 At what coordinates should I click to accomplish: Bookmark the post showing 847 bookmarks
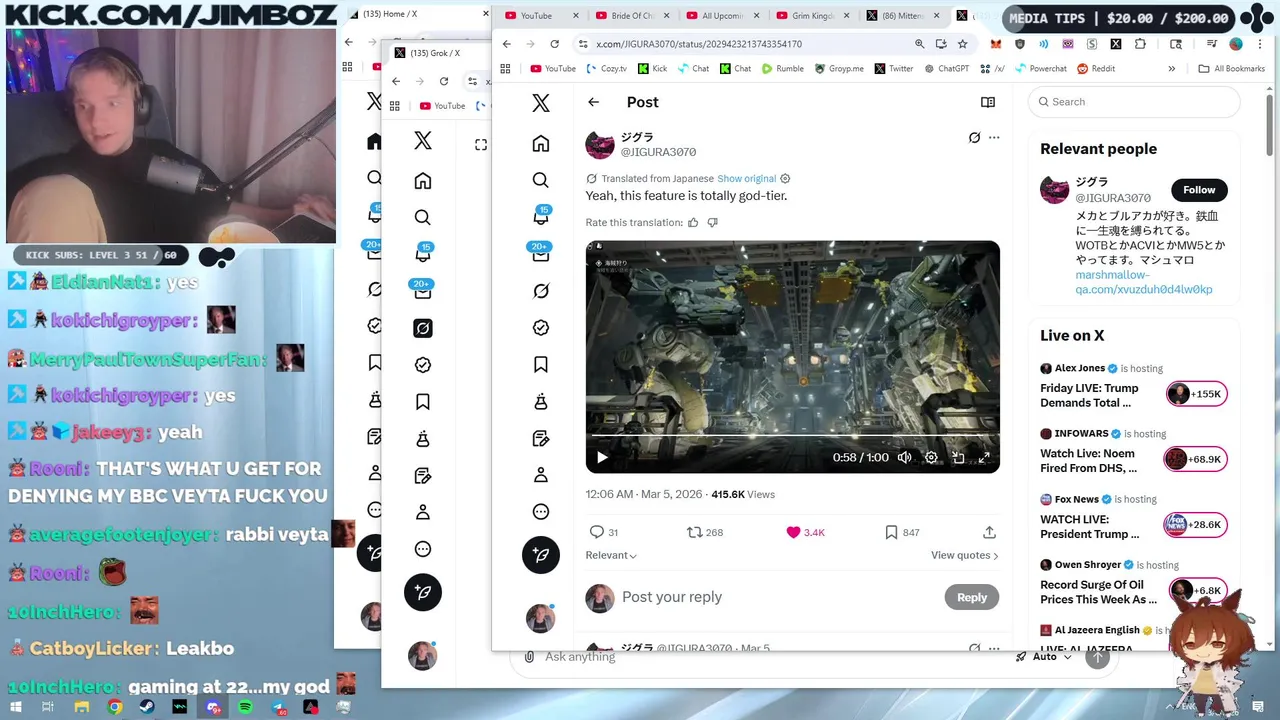[891, 532]
